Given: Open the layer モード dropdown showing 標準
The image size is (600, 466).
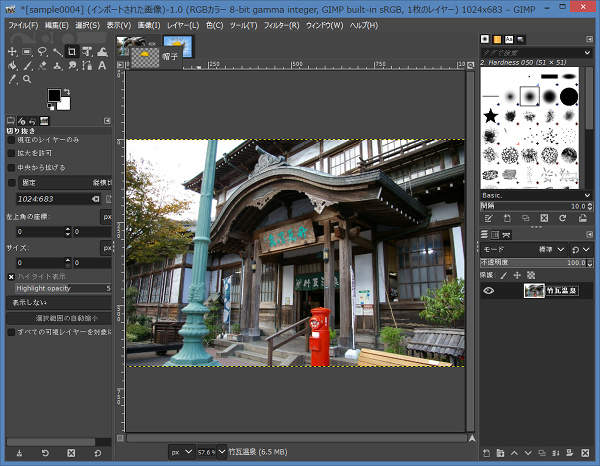Looking at the screenshot, I should [x=550, y=249].
